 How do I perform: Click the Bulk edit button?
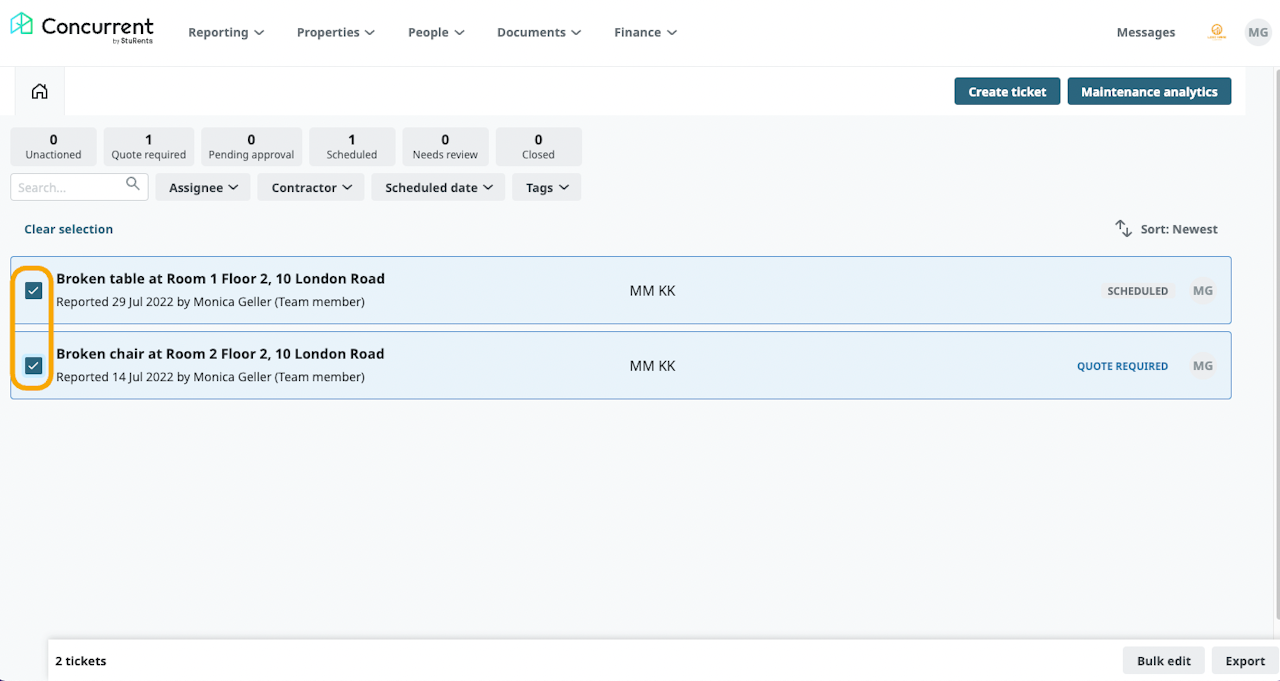(1163, 661)
